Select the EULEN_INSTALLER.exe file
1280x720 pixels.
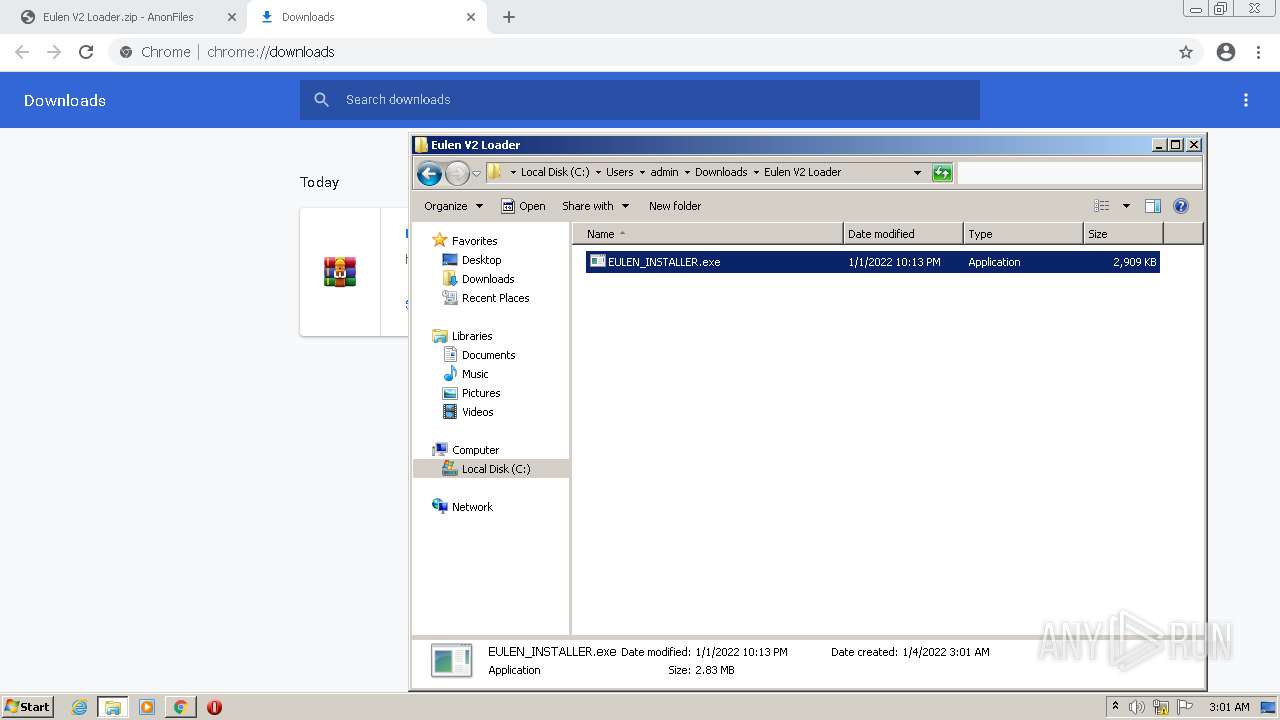pos(872,262)
